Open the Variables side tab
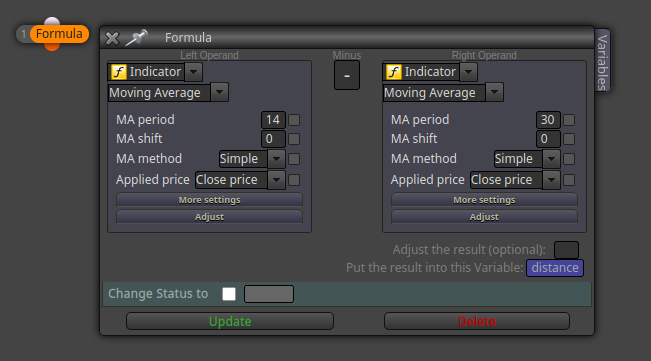The height and width of the screenshot is (361, 651). point(602,61)
